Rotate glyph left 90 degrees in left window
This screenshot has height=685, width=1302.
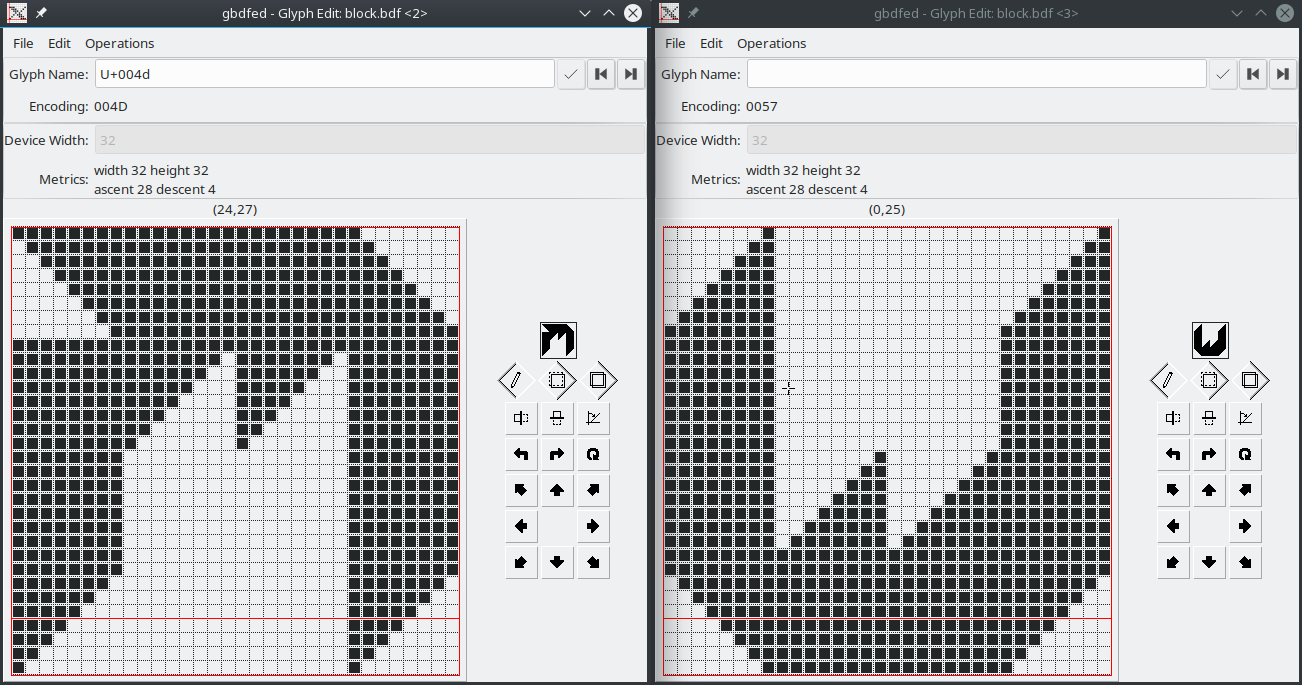(521, 454)
